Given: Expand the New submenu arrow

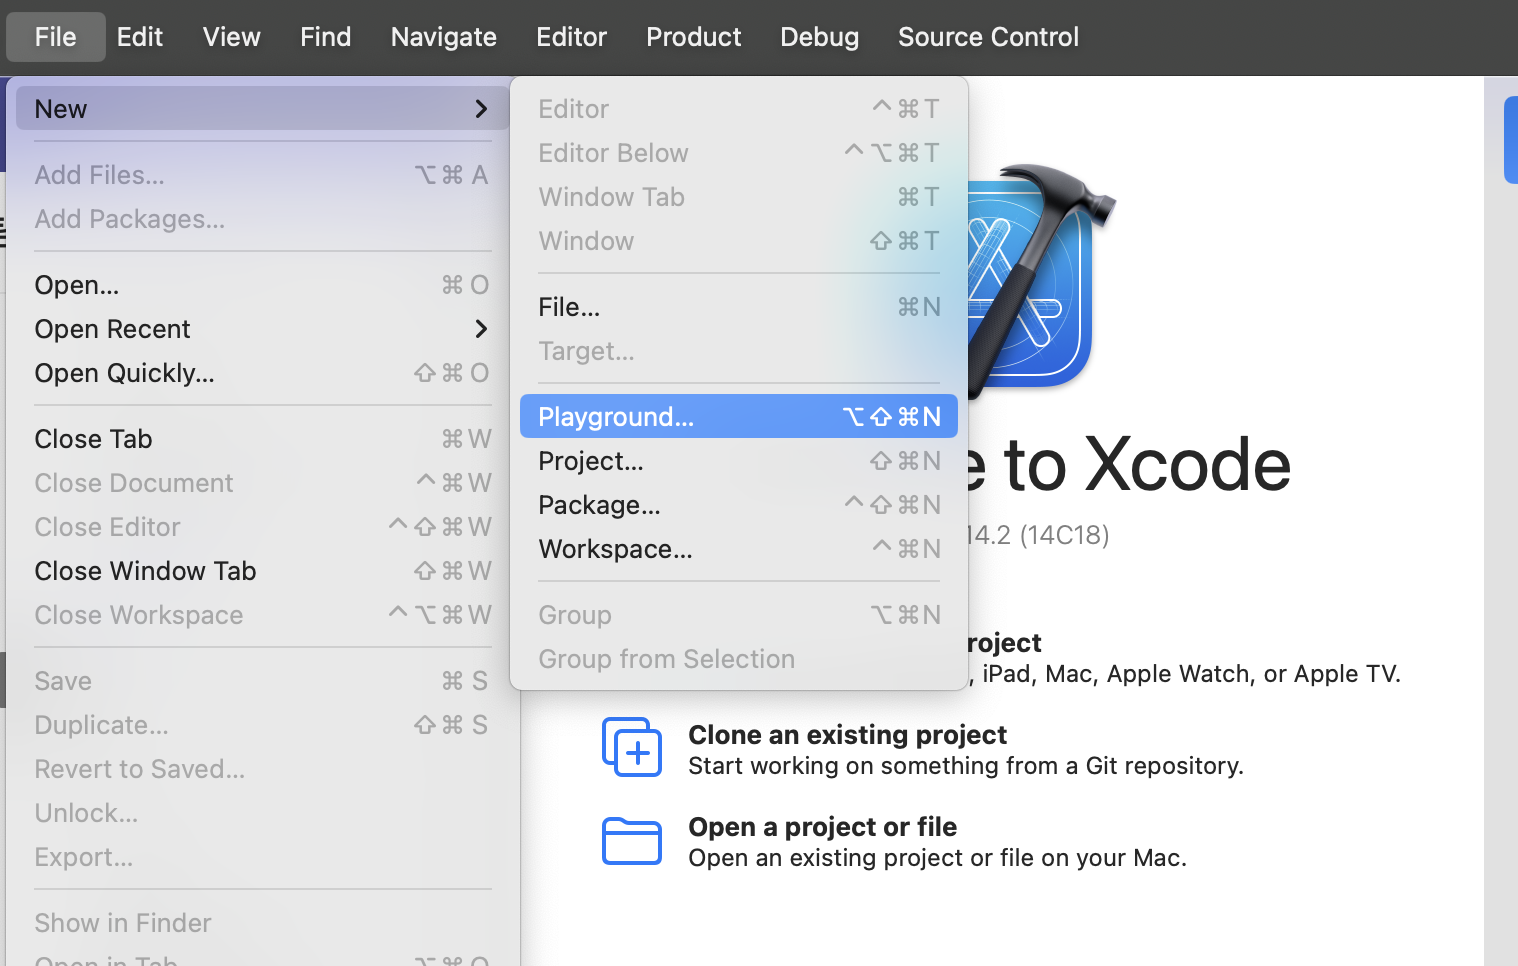Looking at the screenshot, I should [x=481, y=108].
